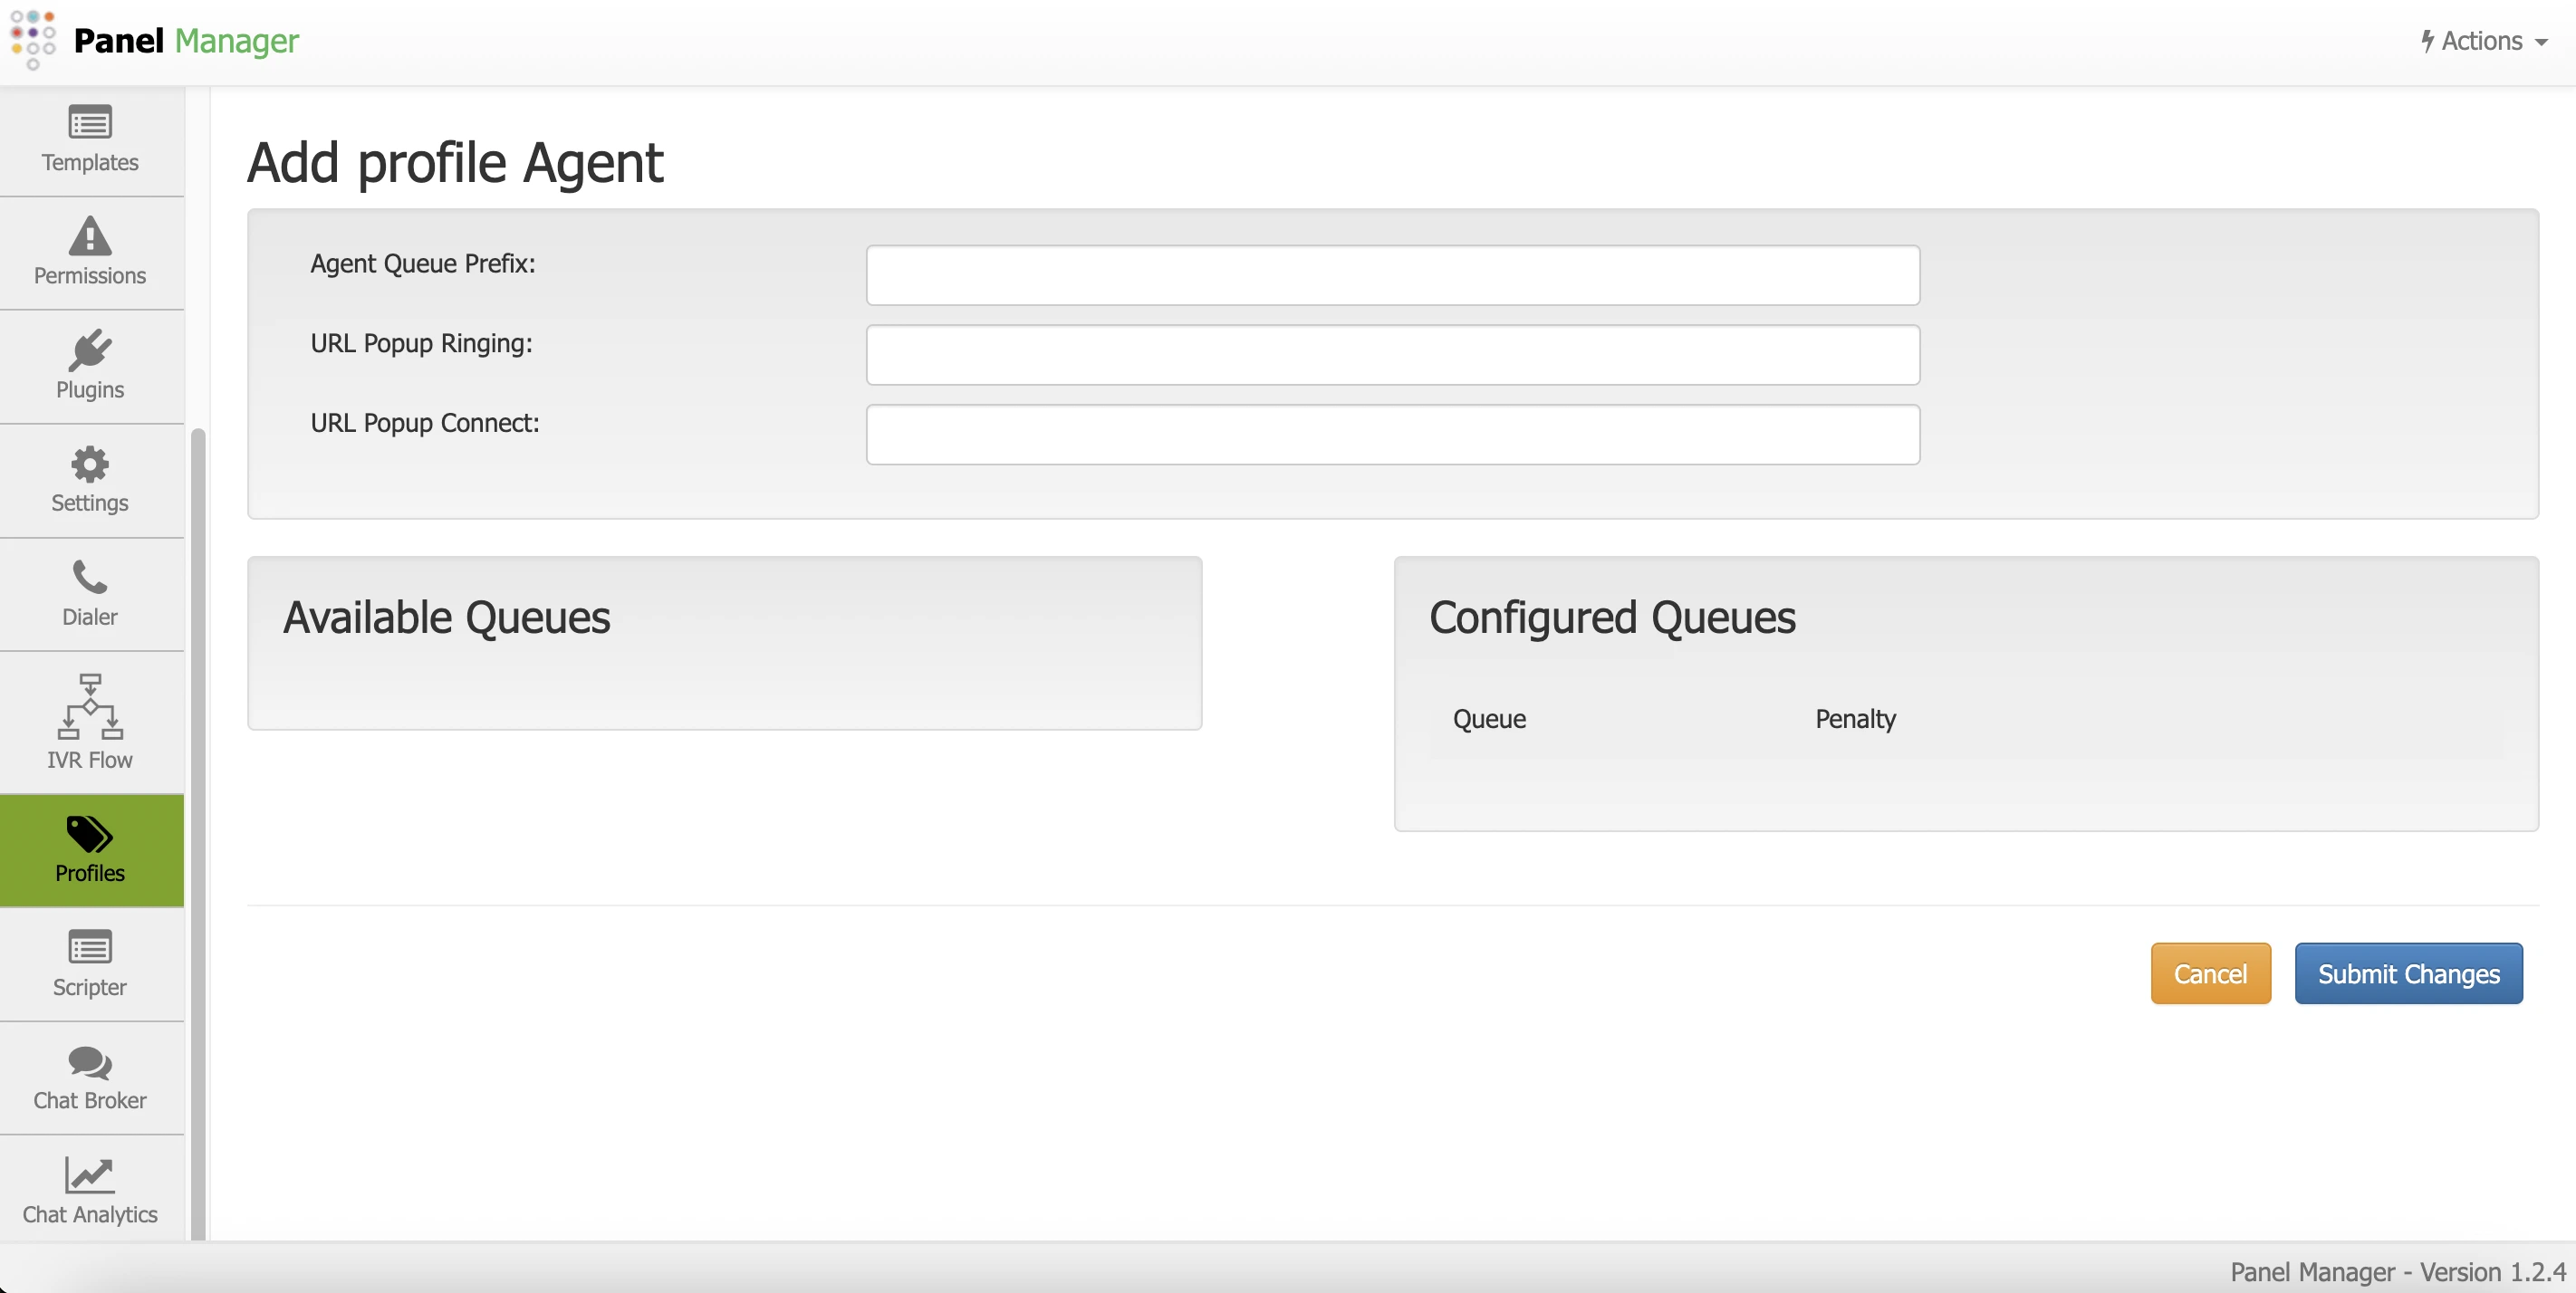Focus the URL Popup Connect input
Image resolution: width=2576 pixels, height=1293 pixels.
click(1392, 434)
